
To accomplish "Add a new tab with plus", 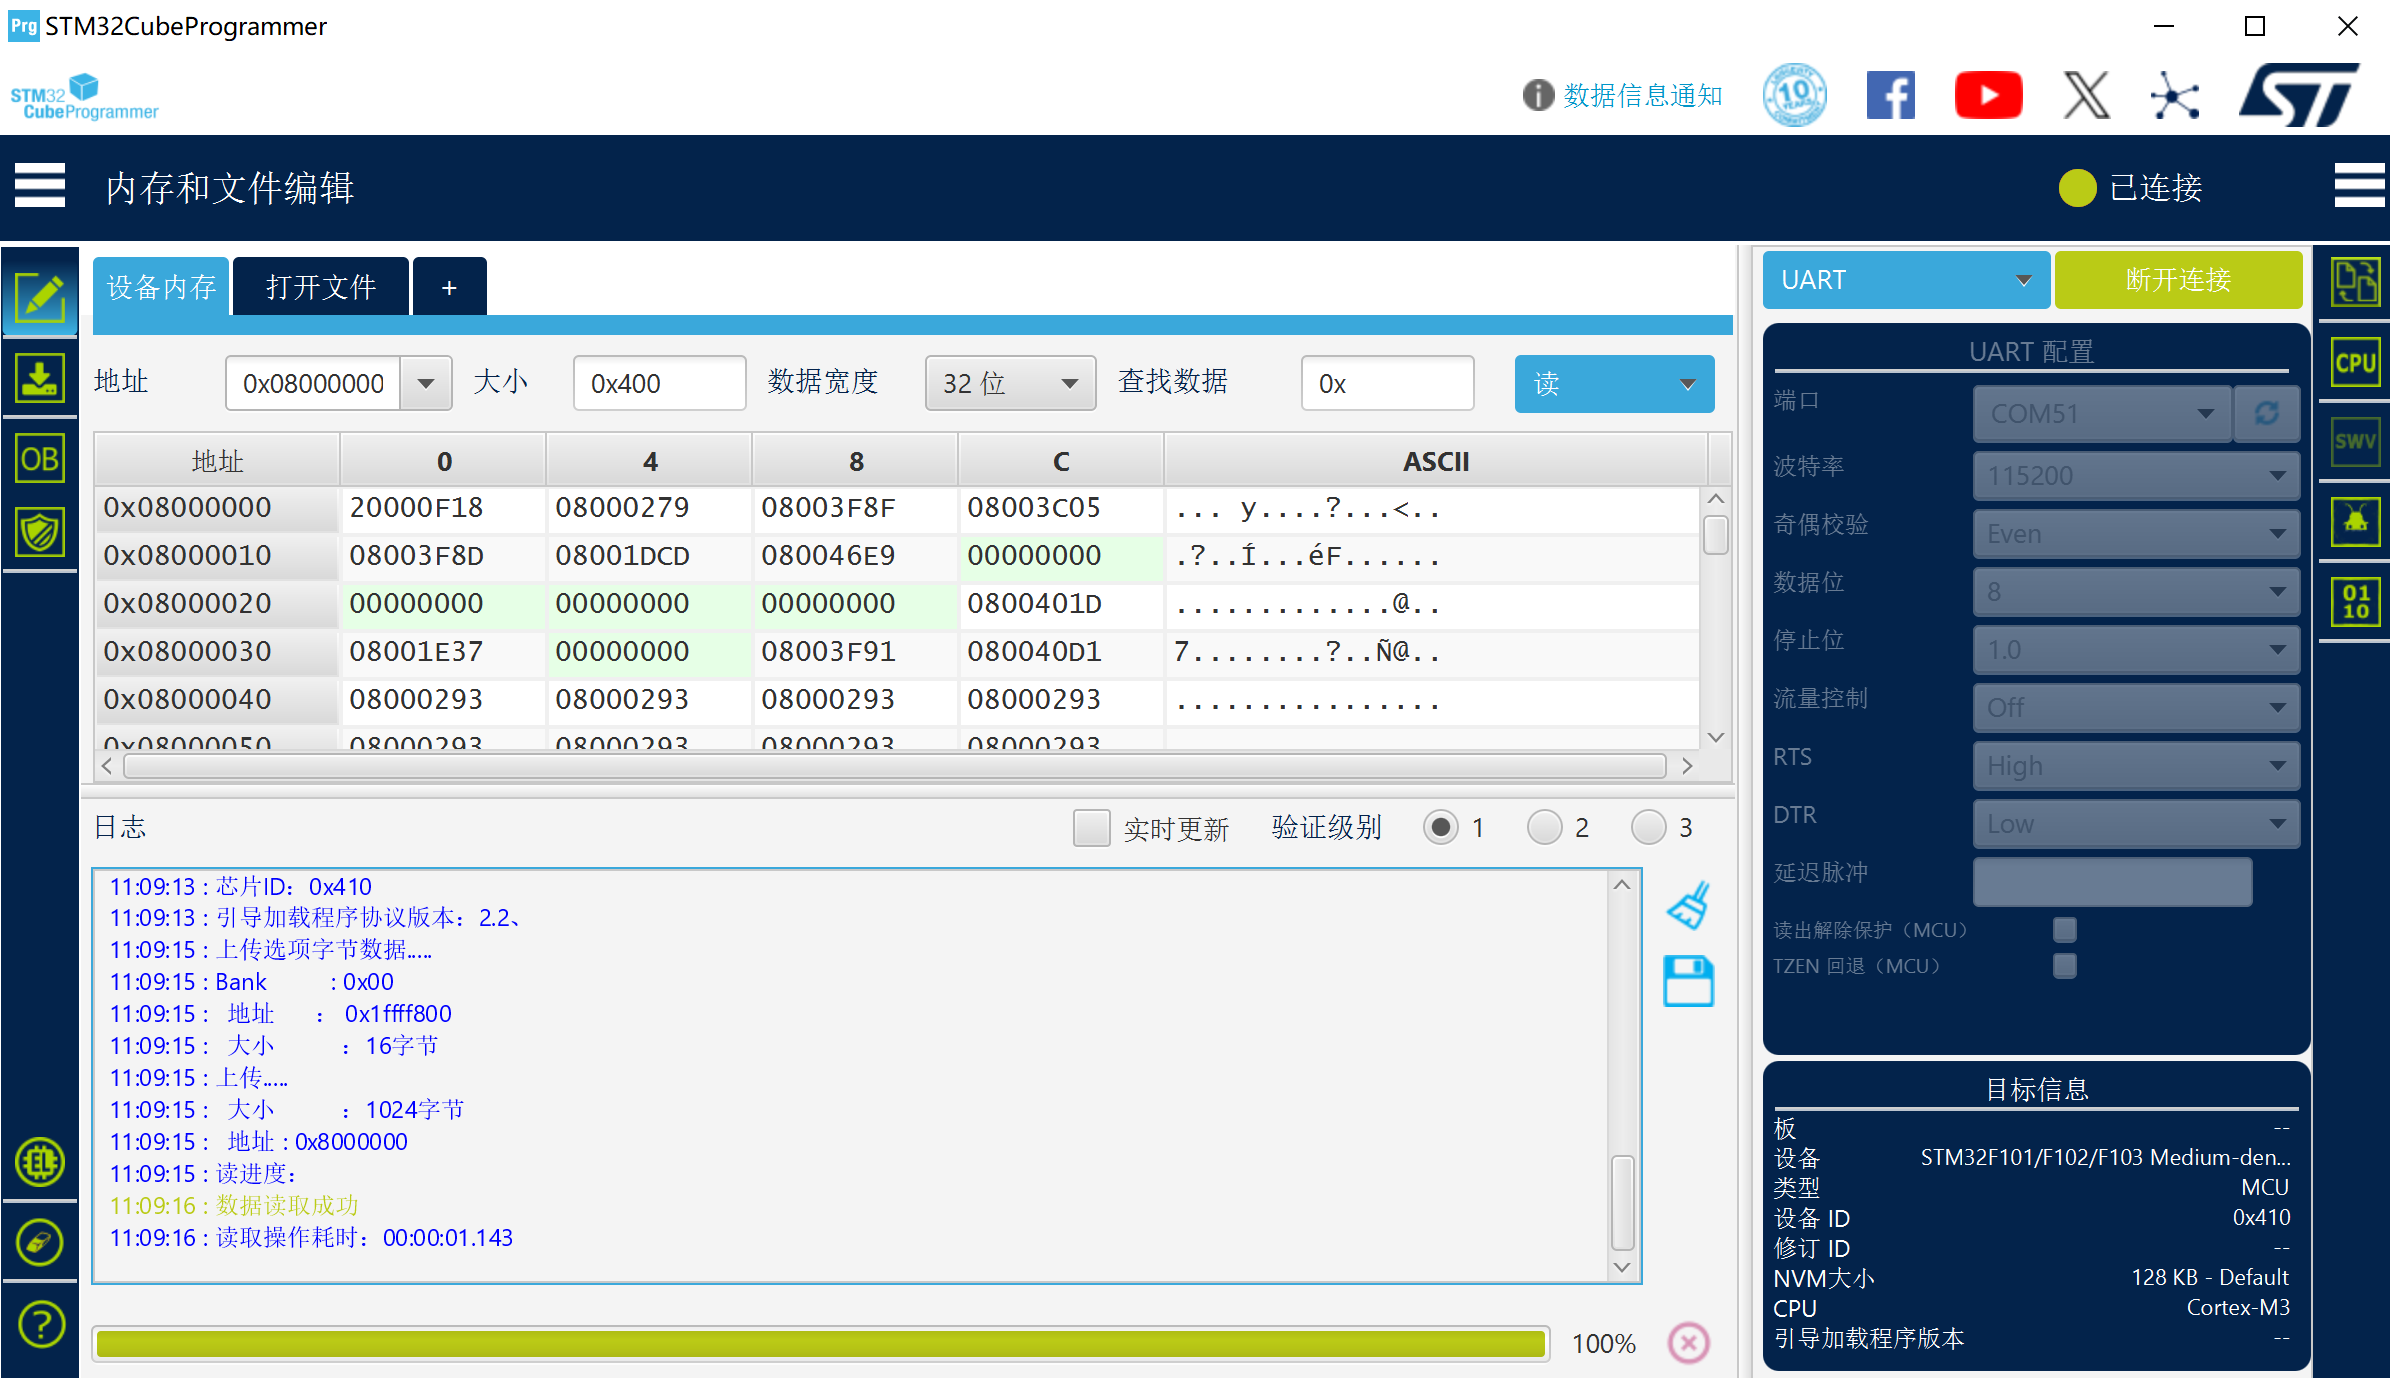I will pyautogui.click(x=449, y=288).
